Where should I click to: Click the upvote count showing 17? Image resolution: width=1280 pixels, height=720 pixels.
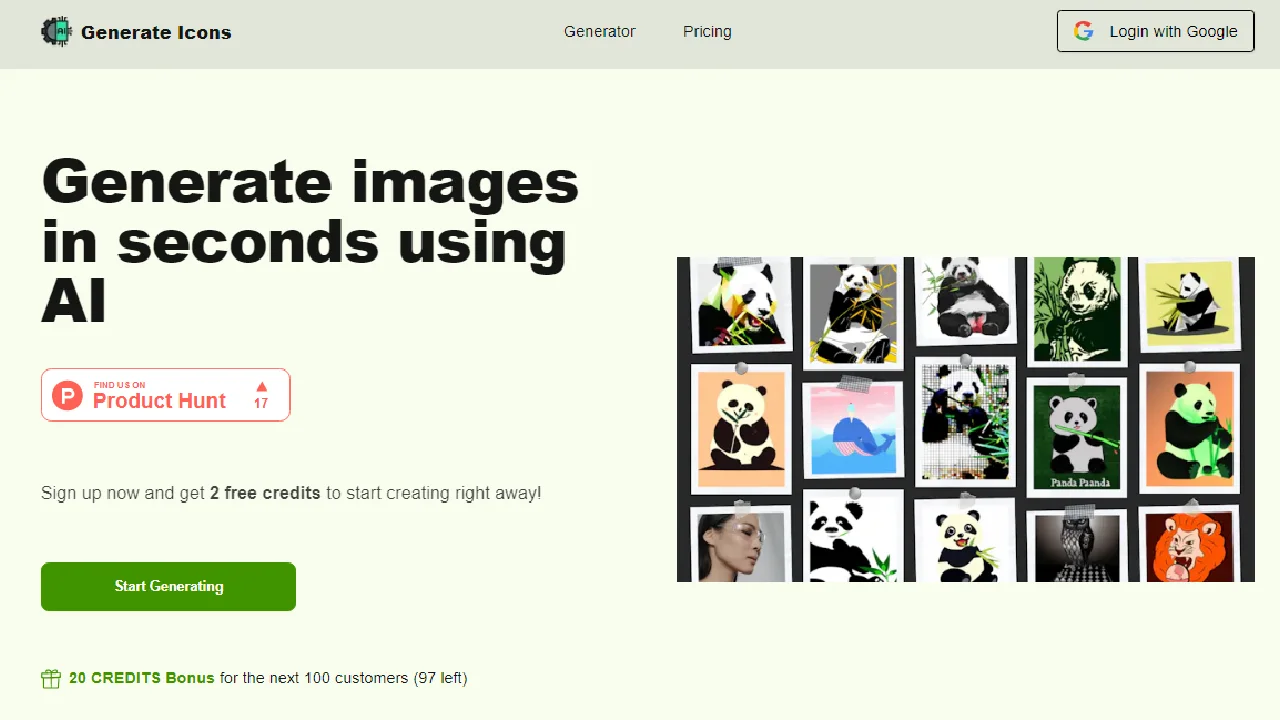tap(260, 404)
